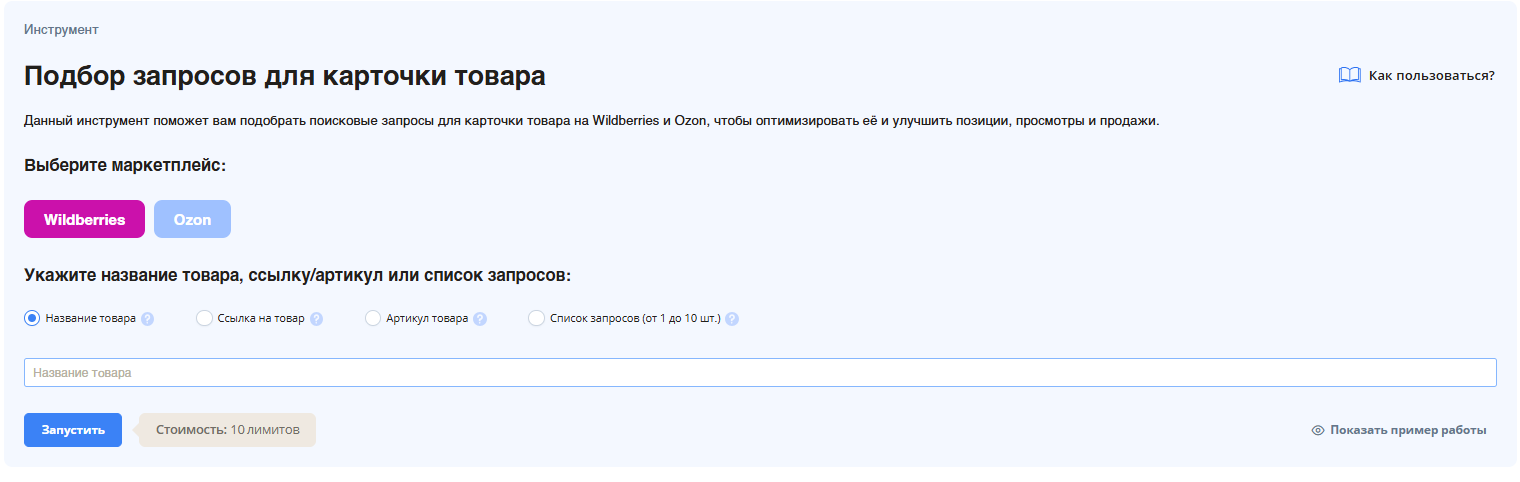Viewport: 1520px width, 482px height.
Task: Switch to the Ozon marketplace
Action: 192,219
